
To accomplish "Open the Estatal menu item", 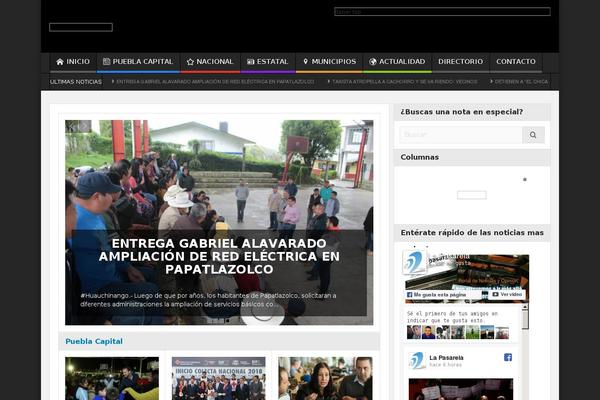I will pos(268,62).
